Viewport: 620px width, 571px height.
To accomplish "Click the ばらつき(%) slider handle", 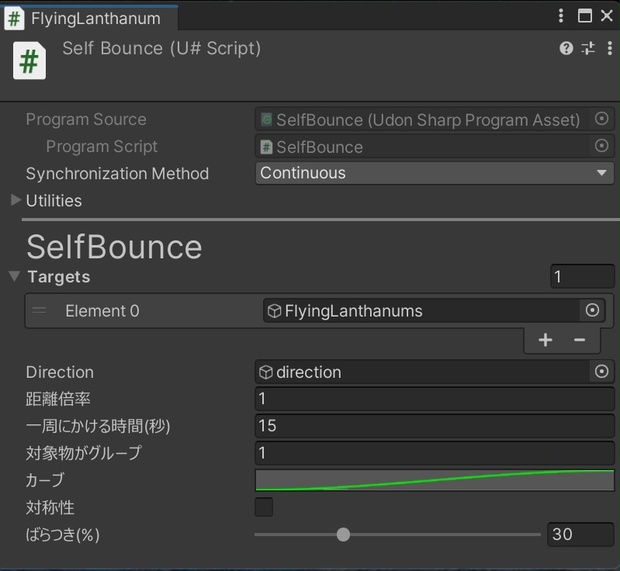I will click(343, 535).
